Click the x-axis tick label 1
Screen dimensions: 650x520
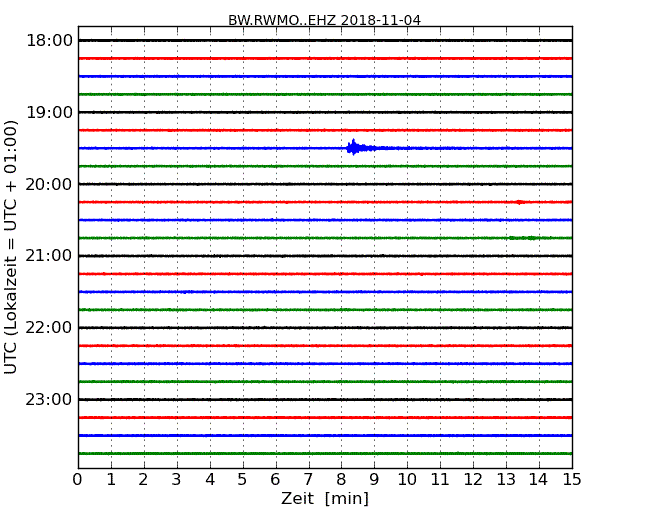click(x=111, y=480)
